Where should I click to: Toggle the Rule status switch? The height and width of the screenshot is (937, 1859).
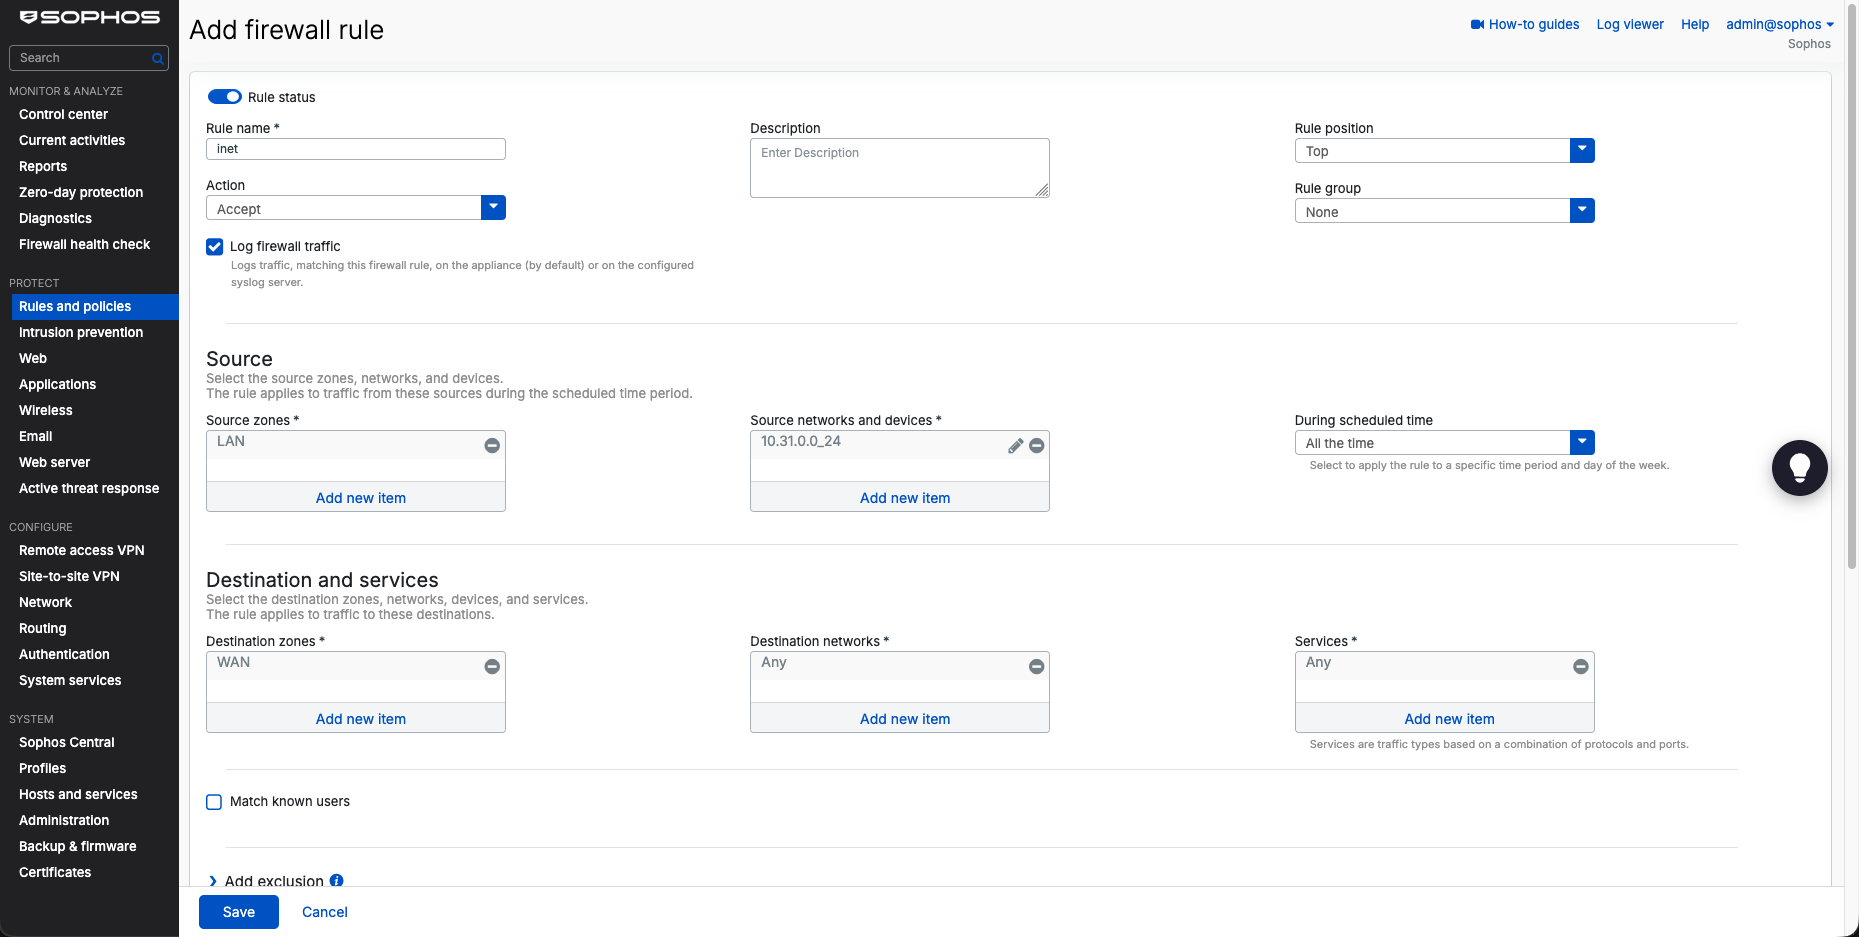pyautogui.click(x=225, y=97)
